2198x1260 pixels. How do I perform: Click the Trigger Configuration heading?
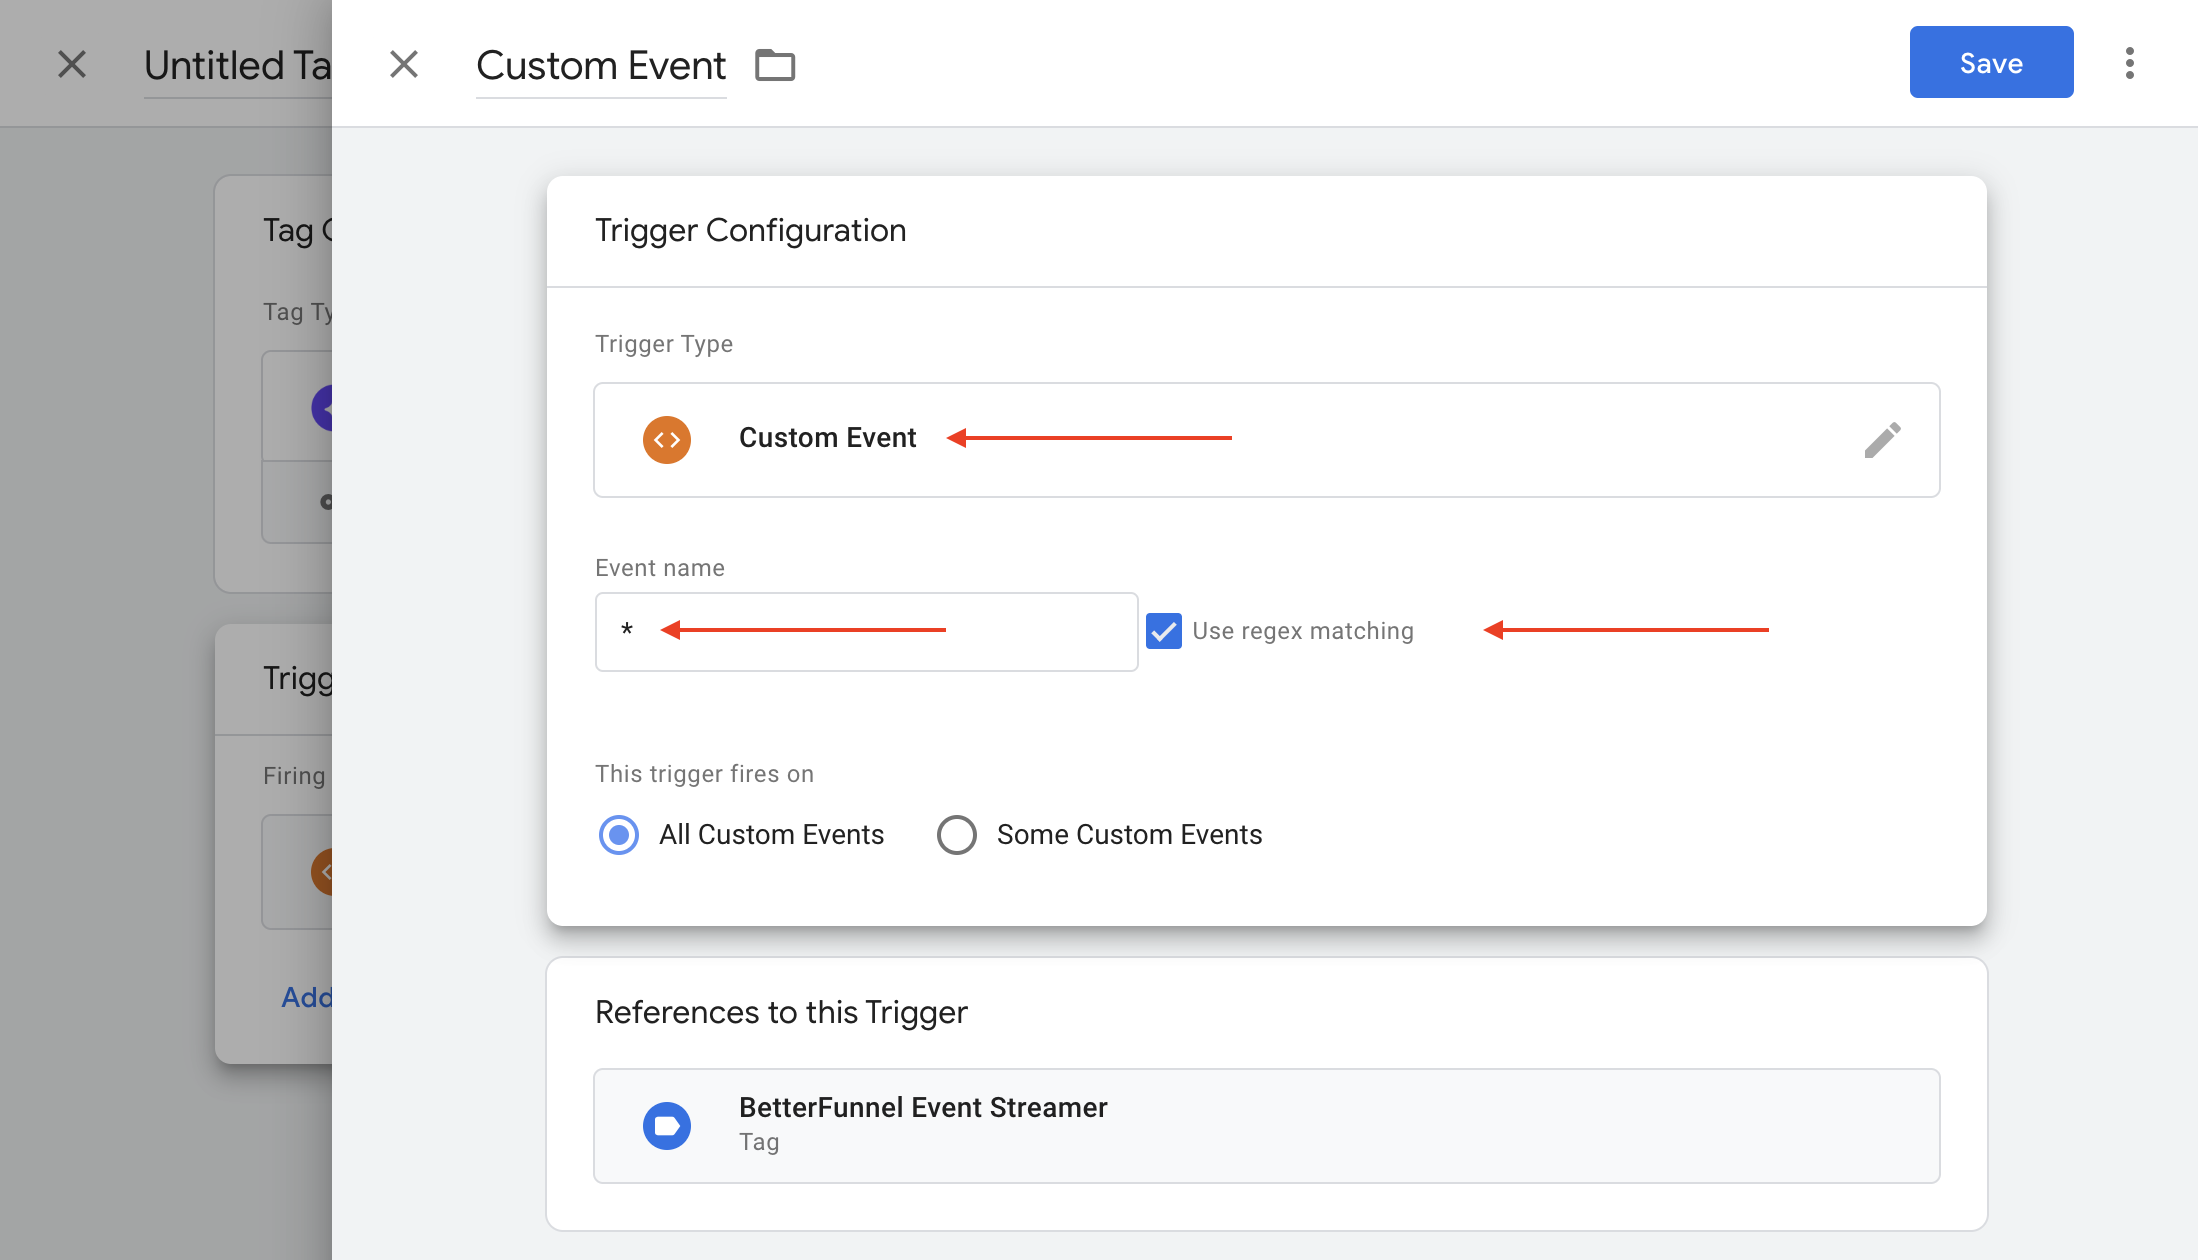click(750, 231)
